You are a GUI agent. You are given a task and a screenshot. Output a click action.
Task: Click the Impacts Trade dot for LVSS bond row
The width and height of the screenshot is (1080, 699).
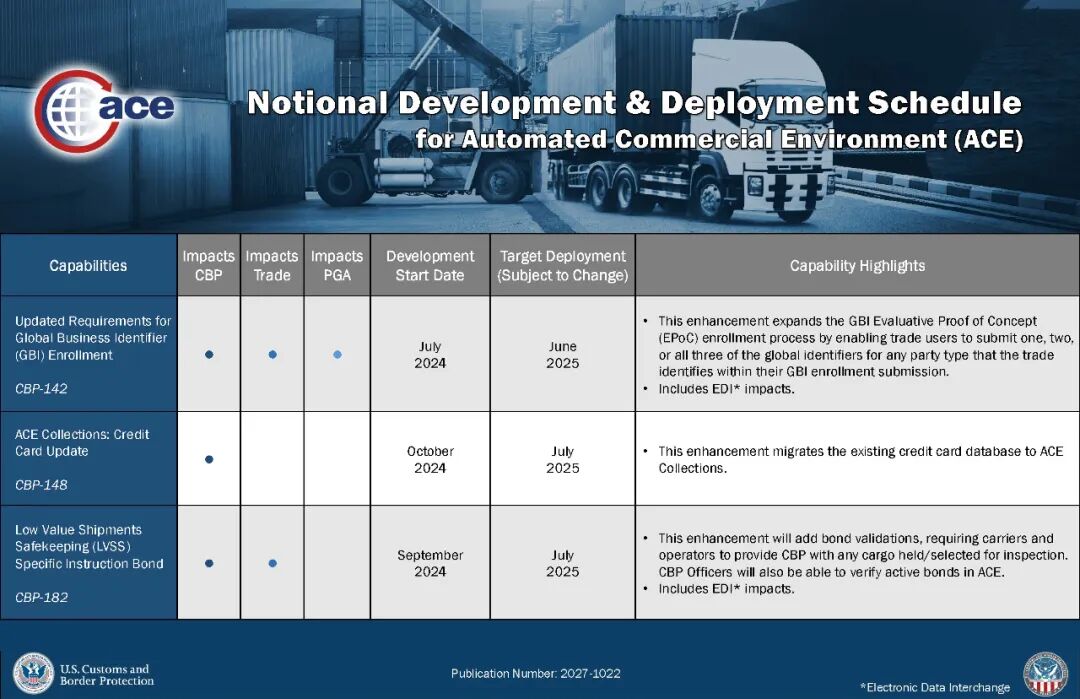tap(273, 563)
